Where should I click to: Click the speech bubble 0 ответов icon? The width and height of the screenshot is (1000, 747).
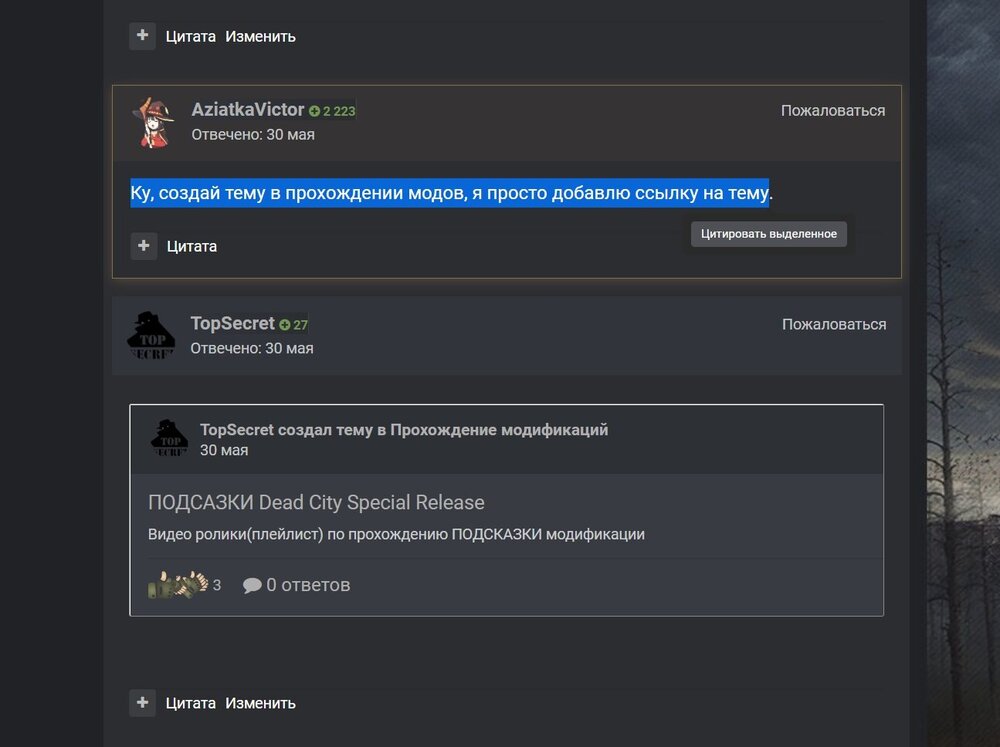(252, 585)
